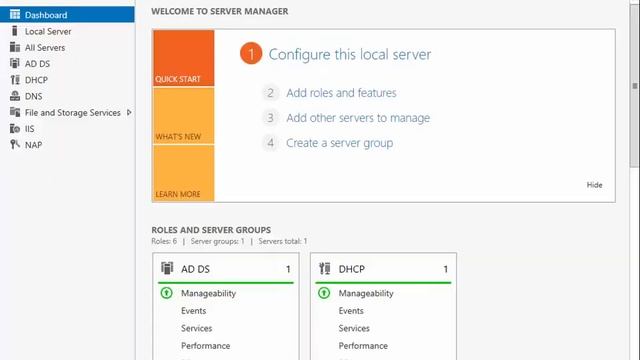Image resolution: width=640 pixels, height=360 pixels.
Task: Click the step 2 number circle
Action: click(x=270, y=93)
